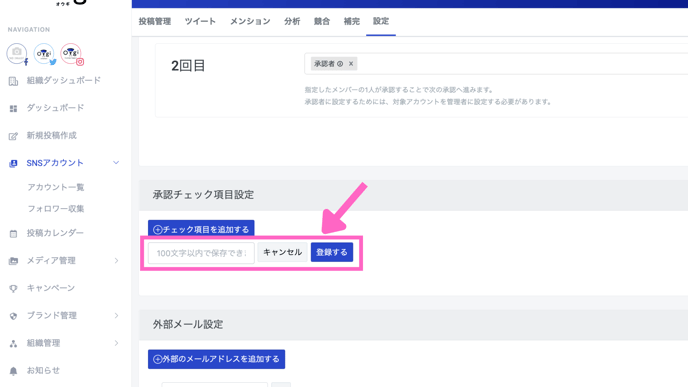The image size is (688, 387).
Task: Expand the メディア管理 submenu chevron
Action: tap(116, 261)
